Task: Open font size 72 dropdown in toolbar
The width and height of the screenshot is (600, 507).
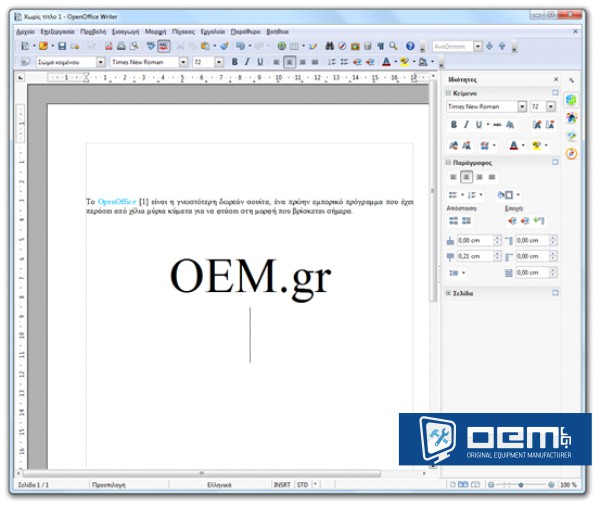Action: [x=219, y=62]
